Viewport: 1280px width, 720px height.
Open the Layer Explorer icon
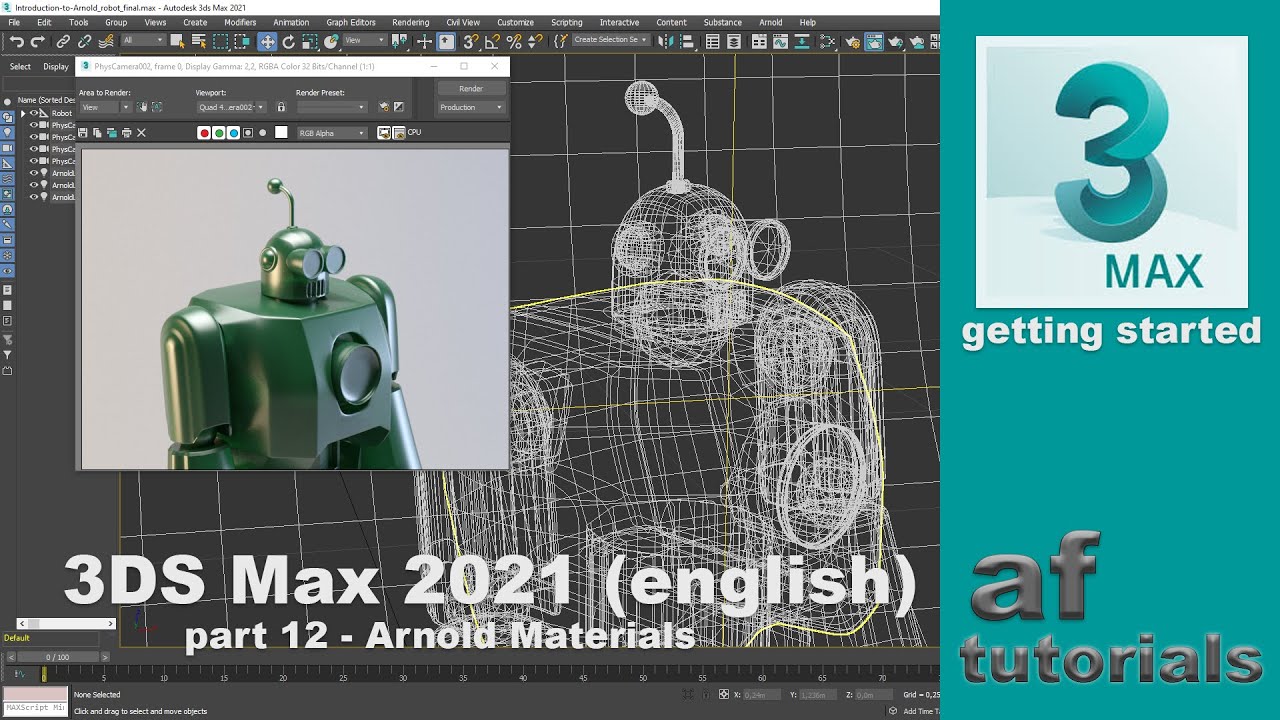click(x=734, y=41)
